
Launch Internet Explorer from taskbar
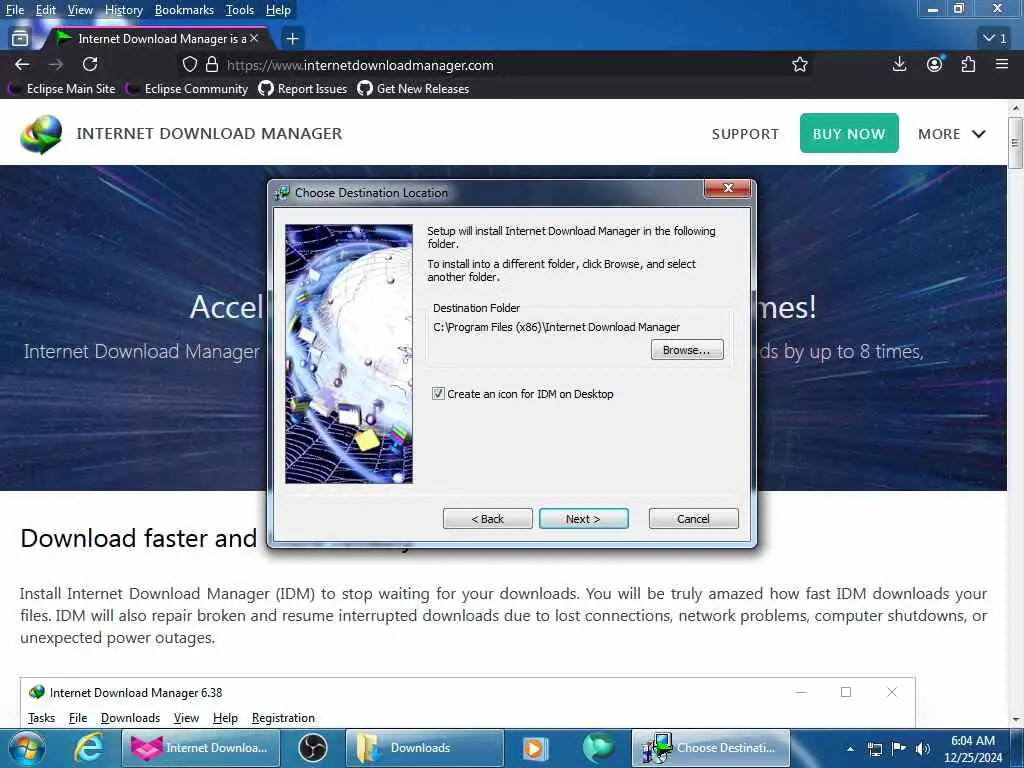(x=88, y=748)
